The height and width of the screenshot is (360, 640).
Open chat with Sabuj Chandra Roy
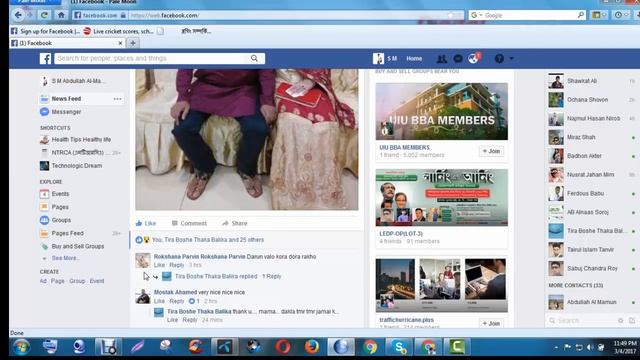592,269
